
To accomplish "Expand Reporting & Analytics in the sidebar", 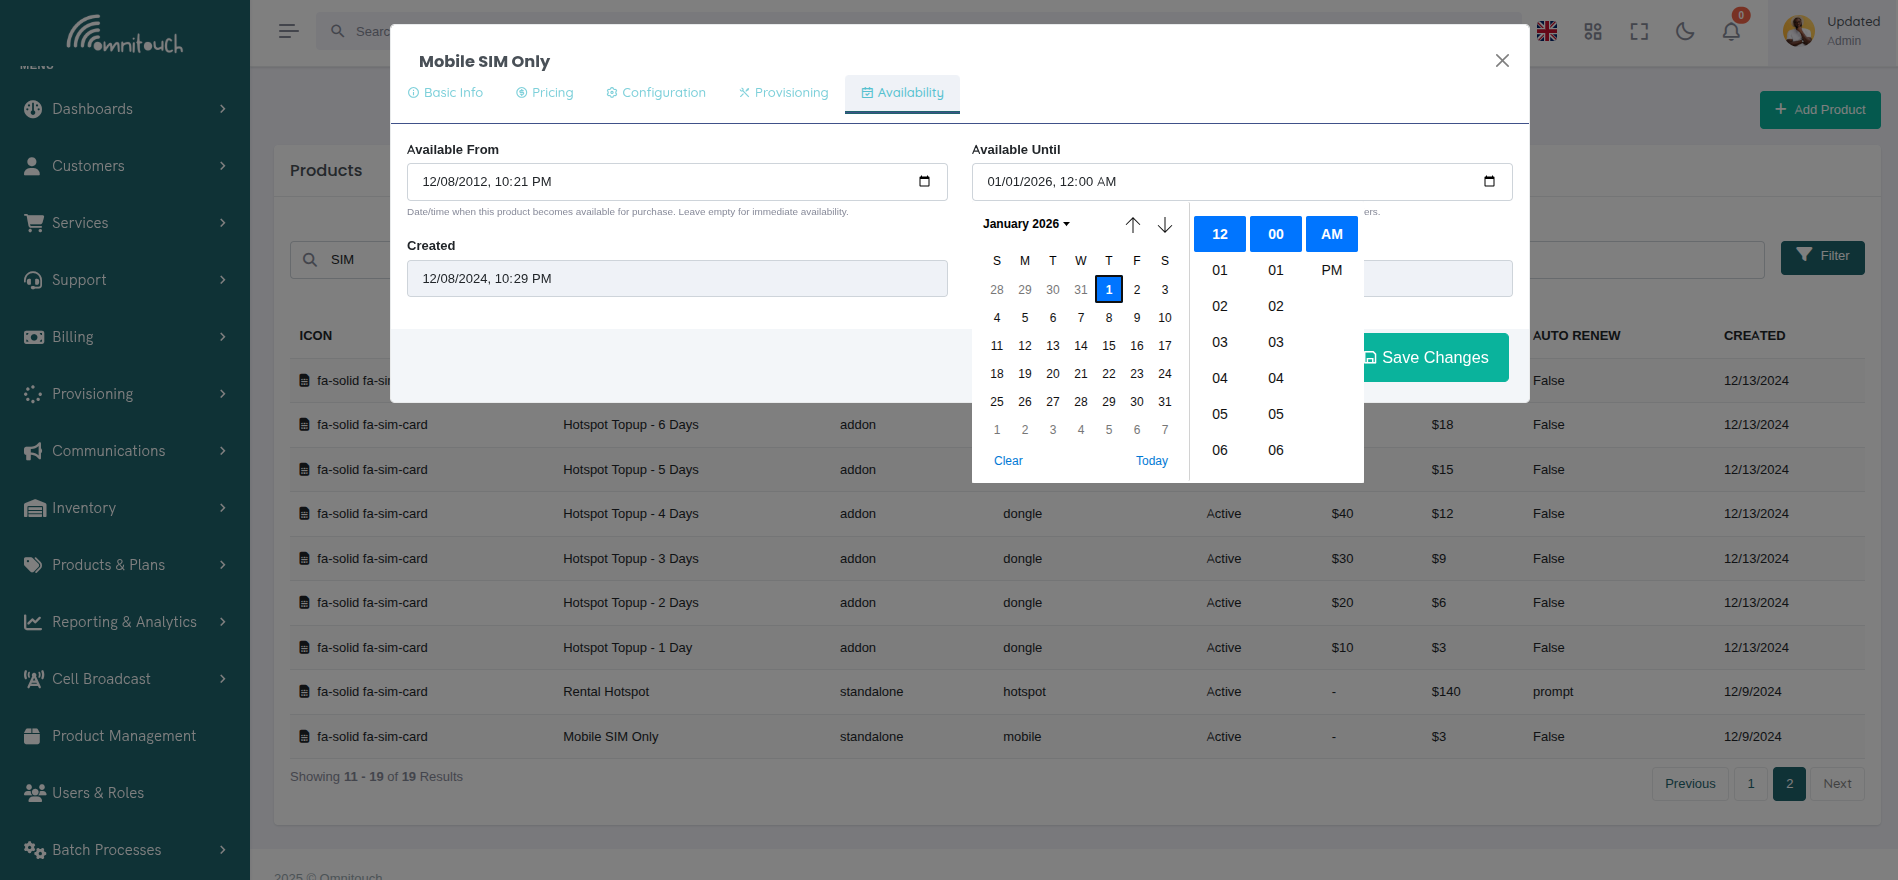I will 125,622.
